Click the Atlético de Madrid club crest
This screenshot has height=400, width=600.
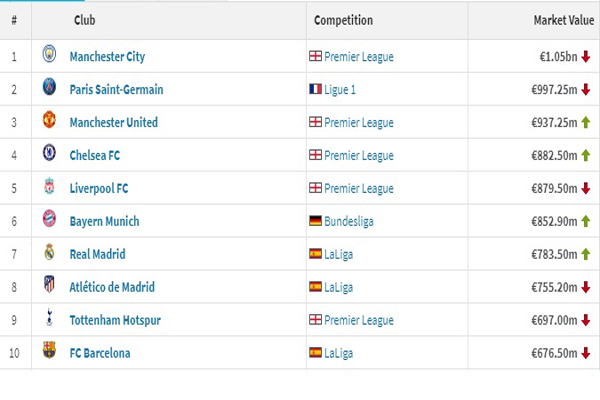[x=49, y=287]
